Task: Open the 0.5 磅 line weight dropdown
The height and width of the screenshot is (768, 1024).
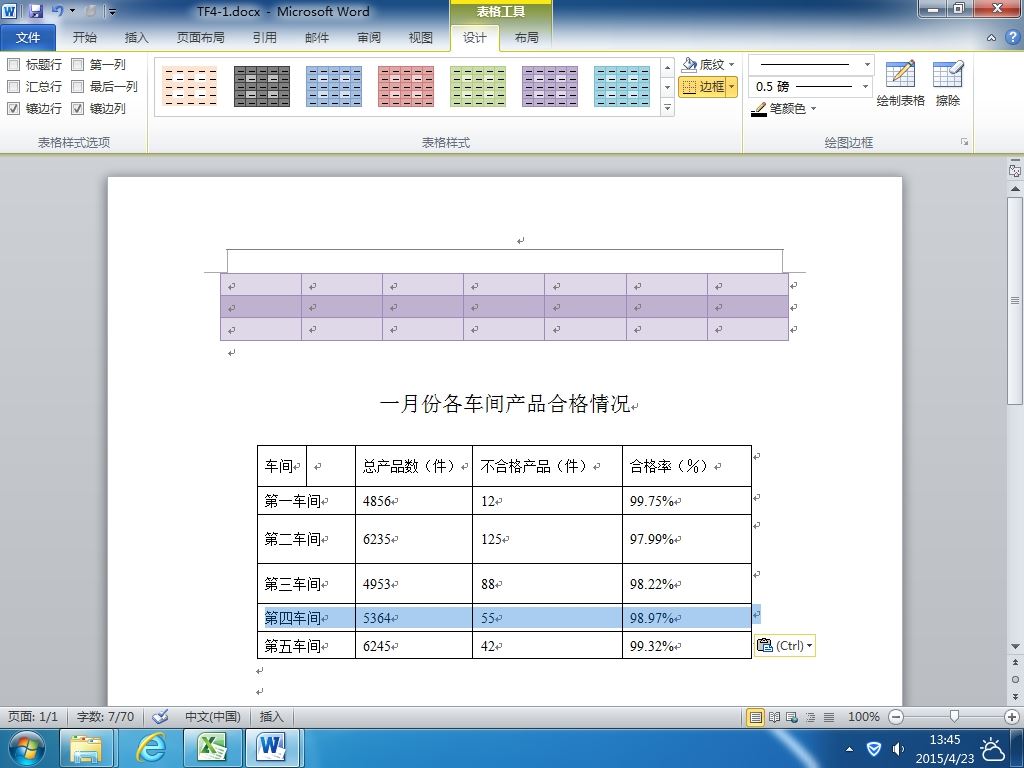Action: (x=866, y=86)
